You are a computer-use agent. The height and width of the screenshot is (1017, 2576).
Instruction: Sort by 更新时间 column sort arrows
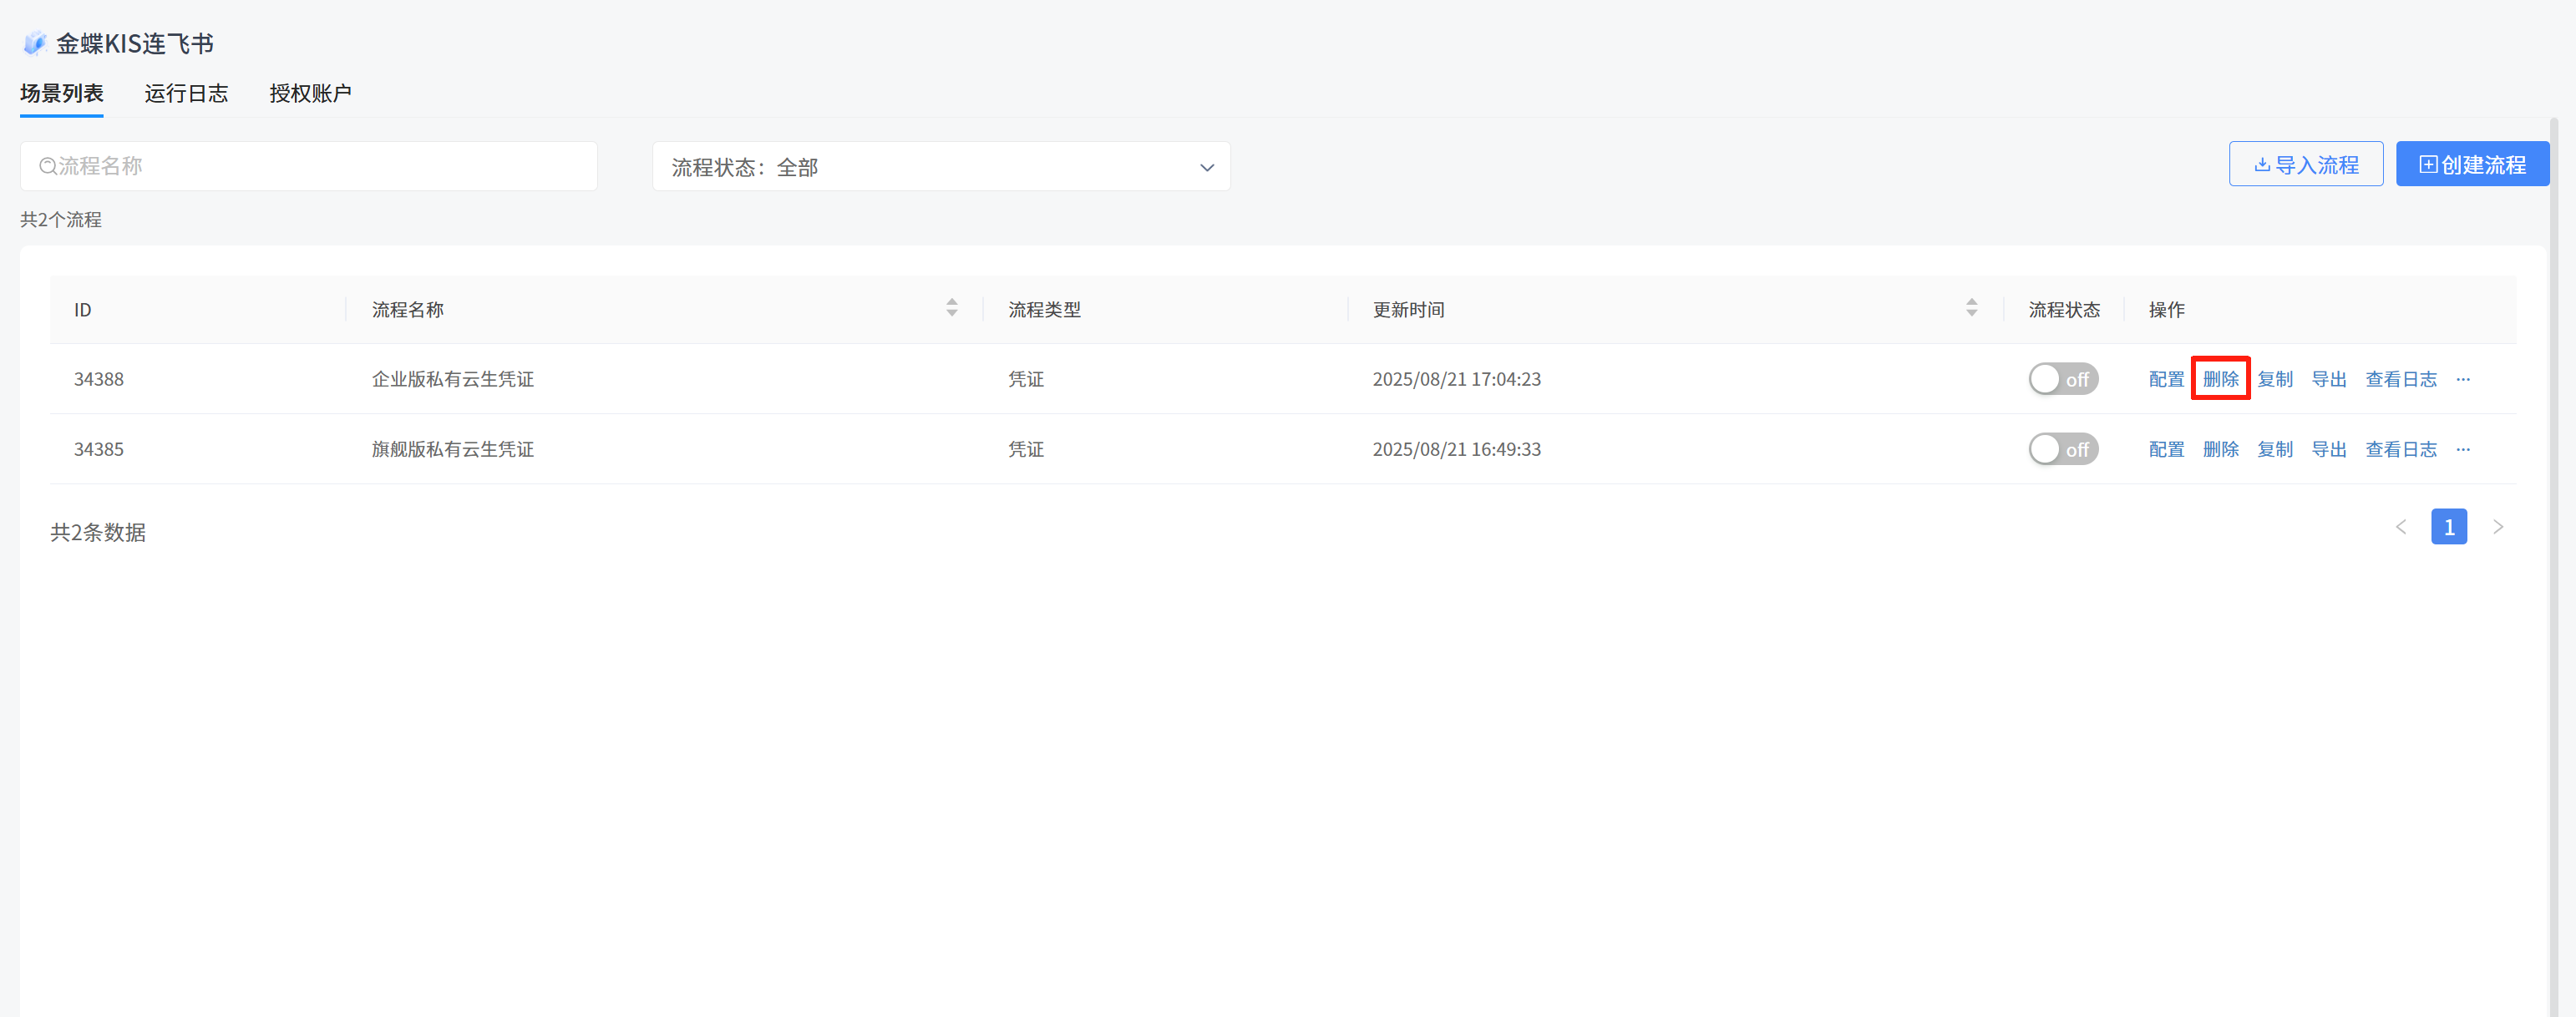tap(1971, 308)
